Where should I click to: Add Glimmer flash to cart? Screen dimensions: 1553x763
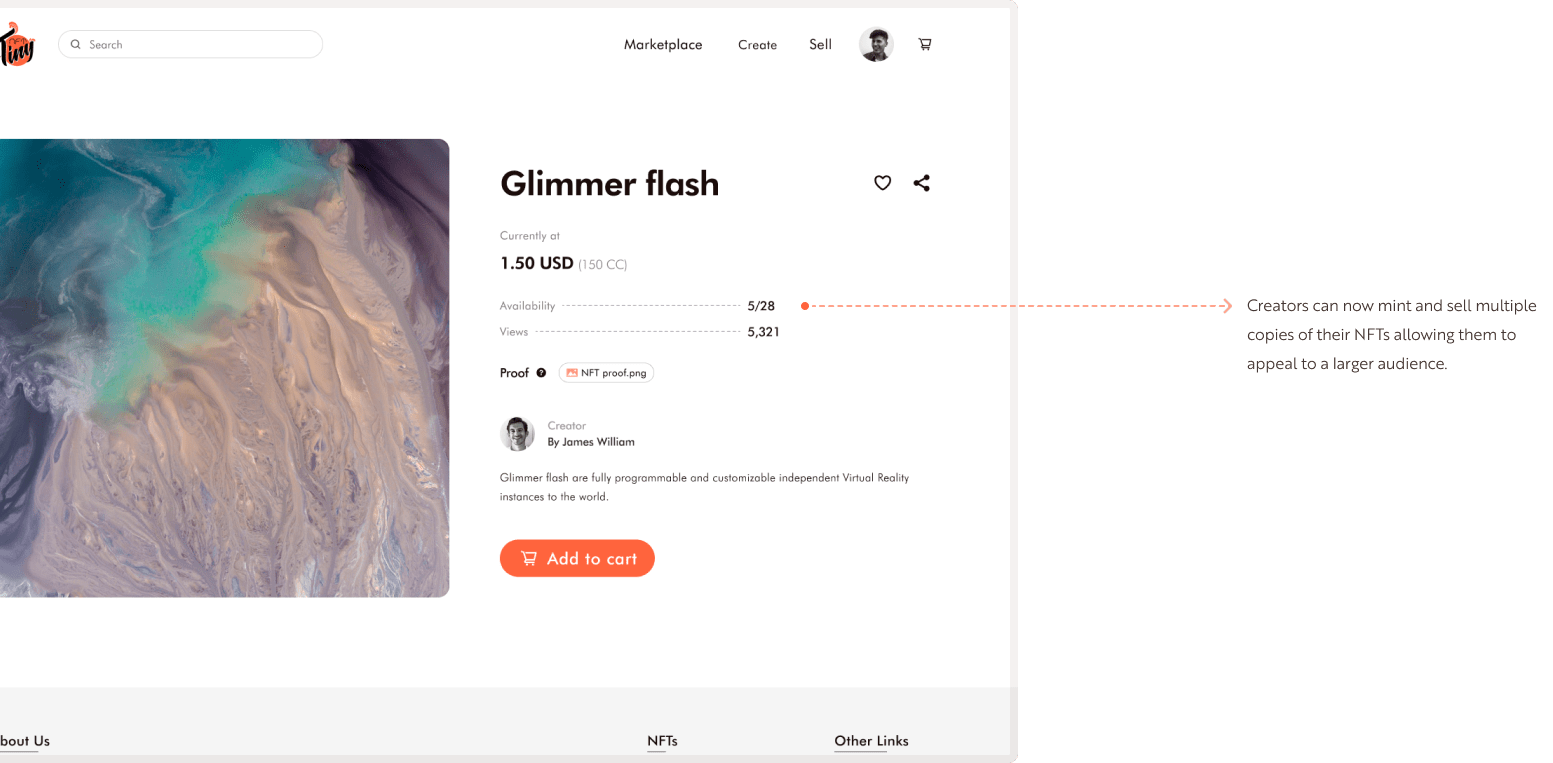[x=577, y=558]
